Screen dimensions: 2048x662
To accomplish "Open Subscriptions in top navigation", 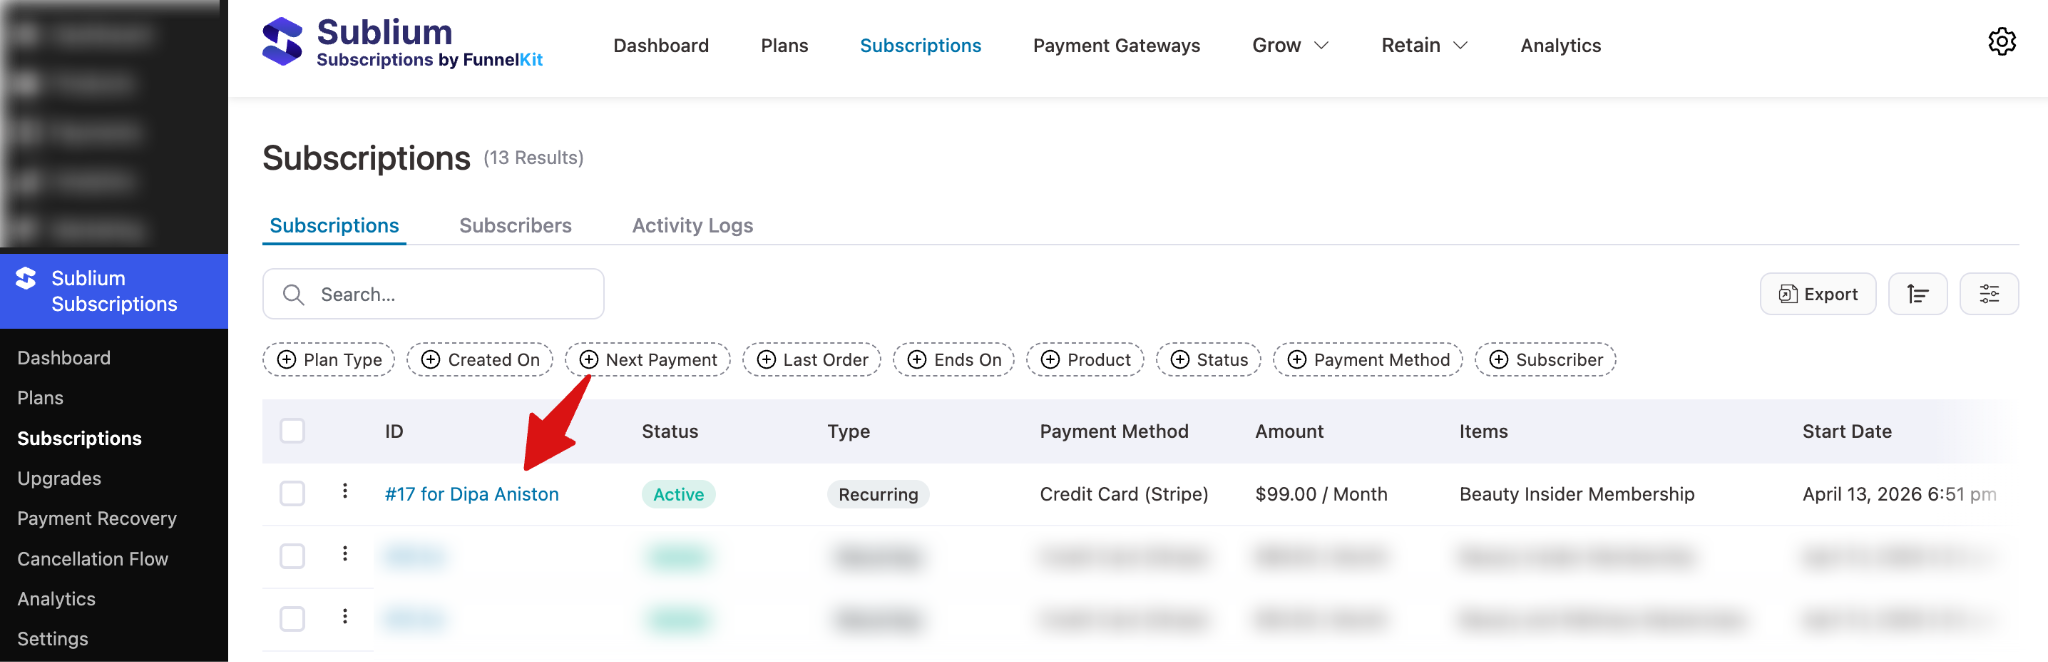I will click(x=920, y=46).
